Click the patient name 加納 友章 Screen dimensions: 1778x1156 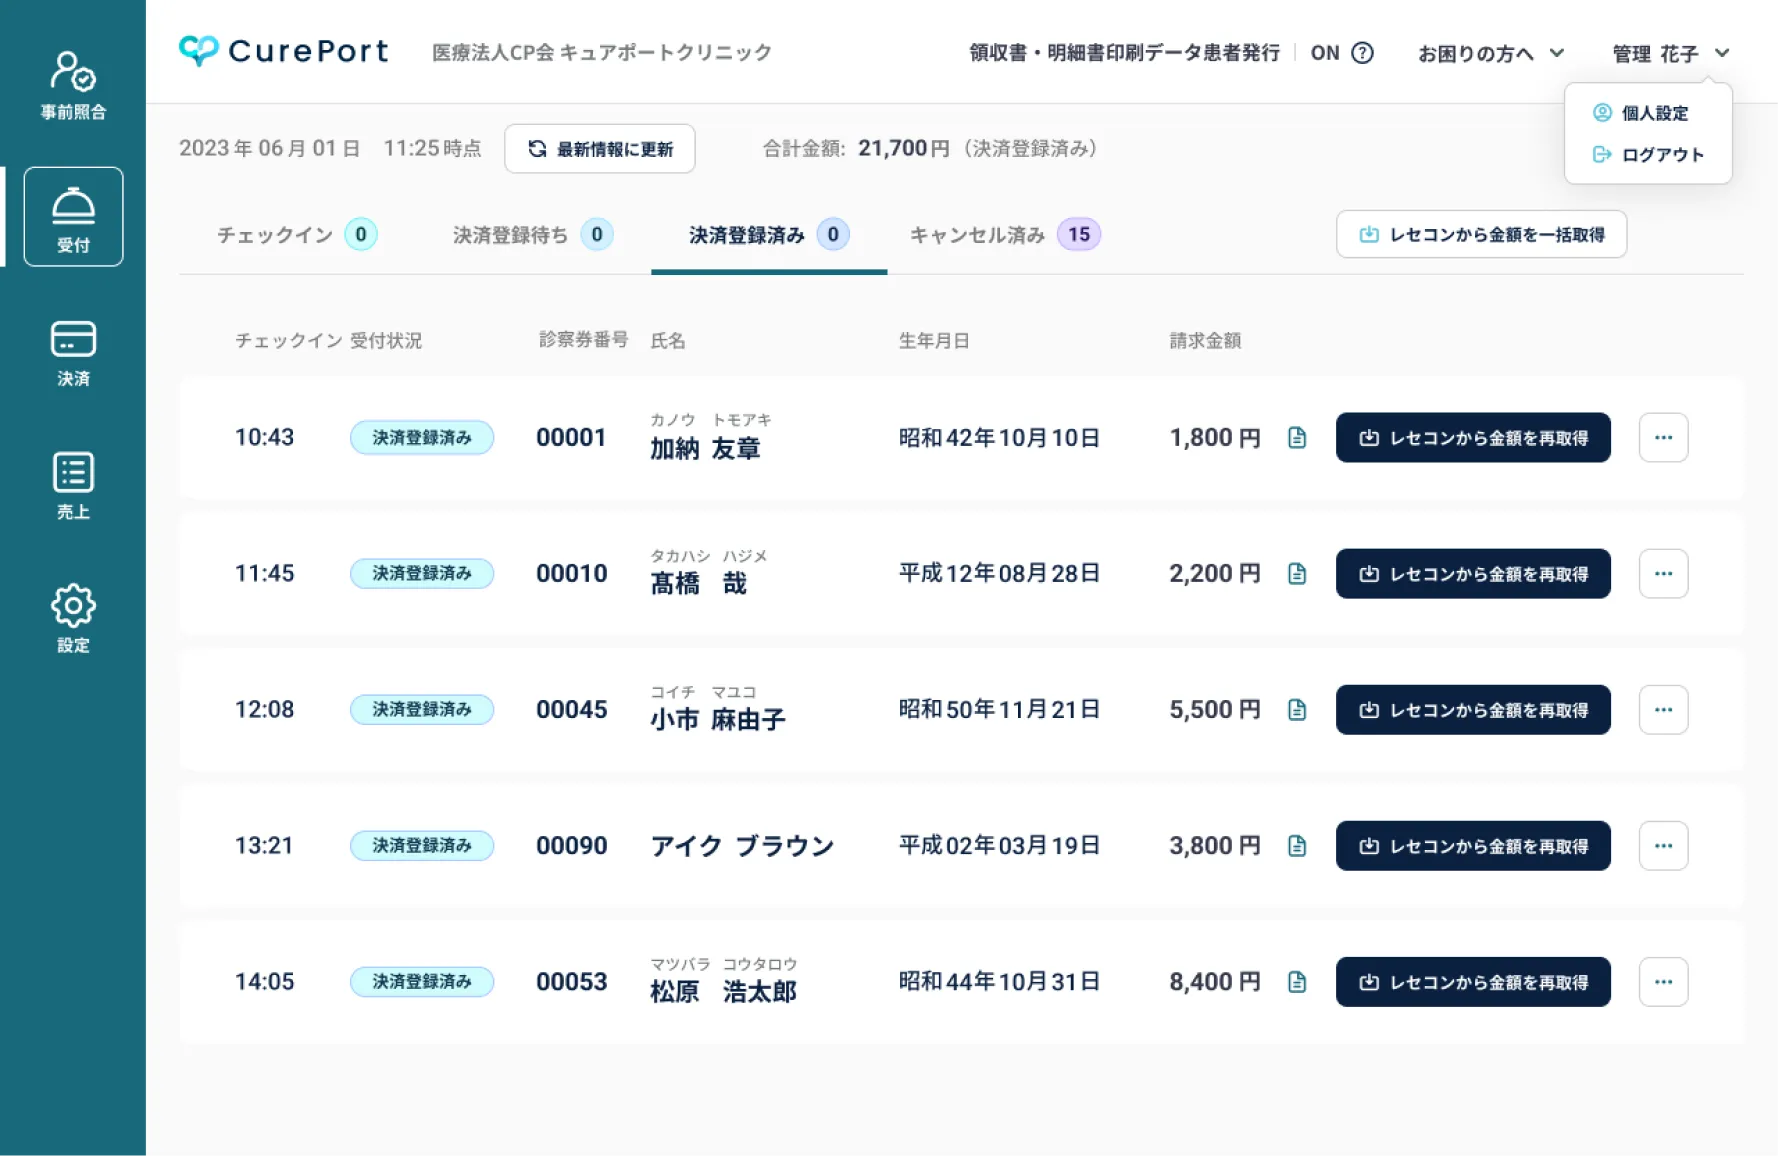point(705,449)
